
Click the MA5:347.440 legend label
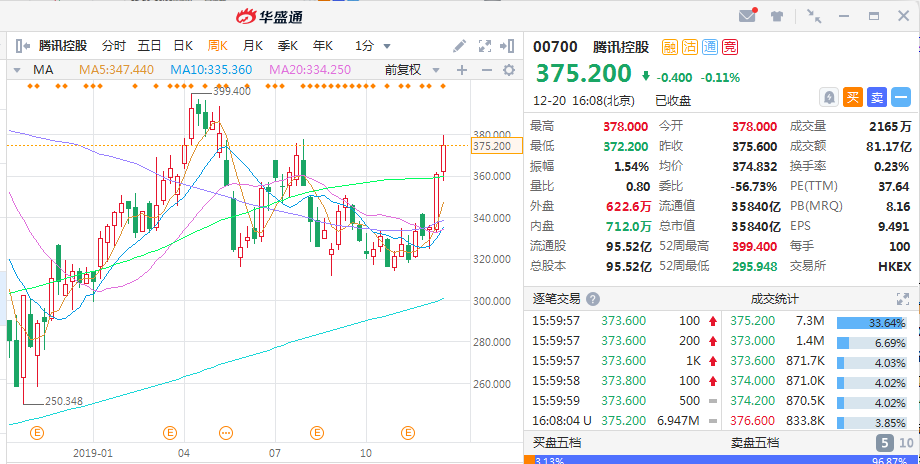pos(116,70)
